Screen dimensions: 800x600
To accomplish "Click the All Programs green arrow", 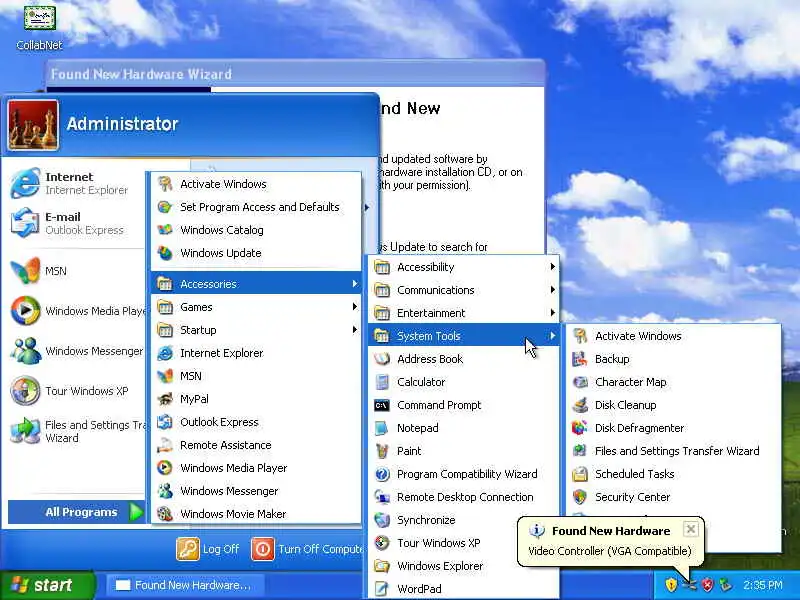I will click(136, 512).
